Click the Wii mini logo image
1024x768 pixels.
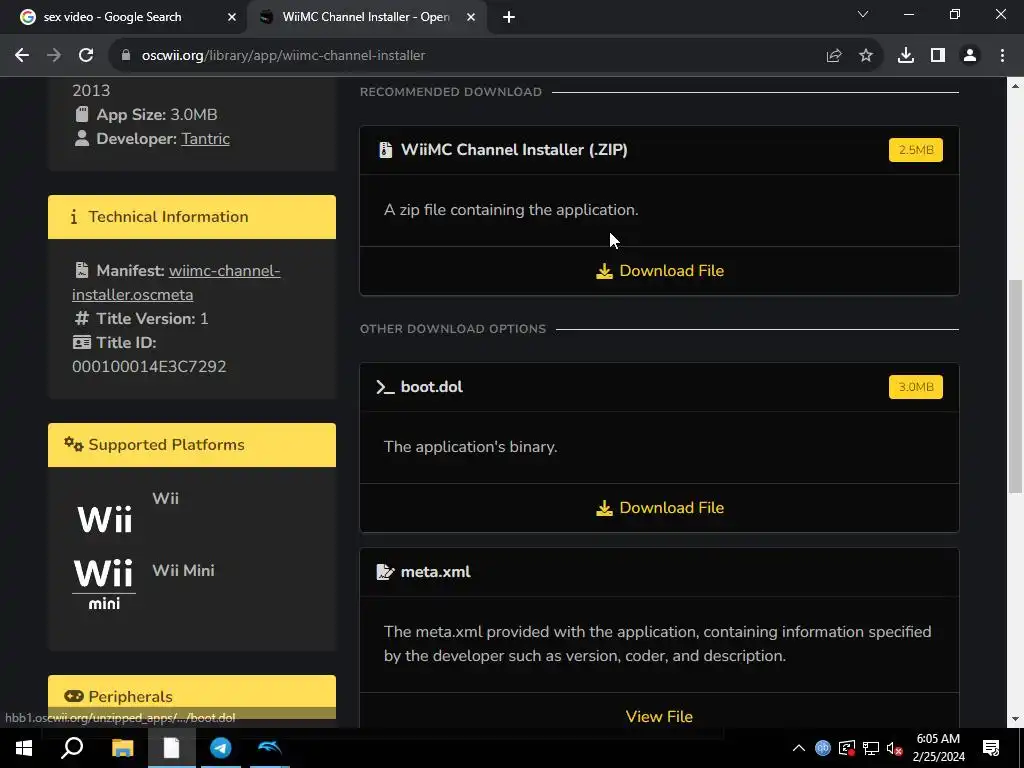pos(104,584)
